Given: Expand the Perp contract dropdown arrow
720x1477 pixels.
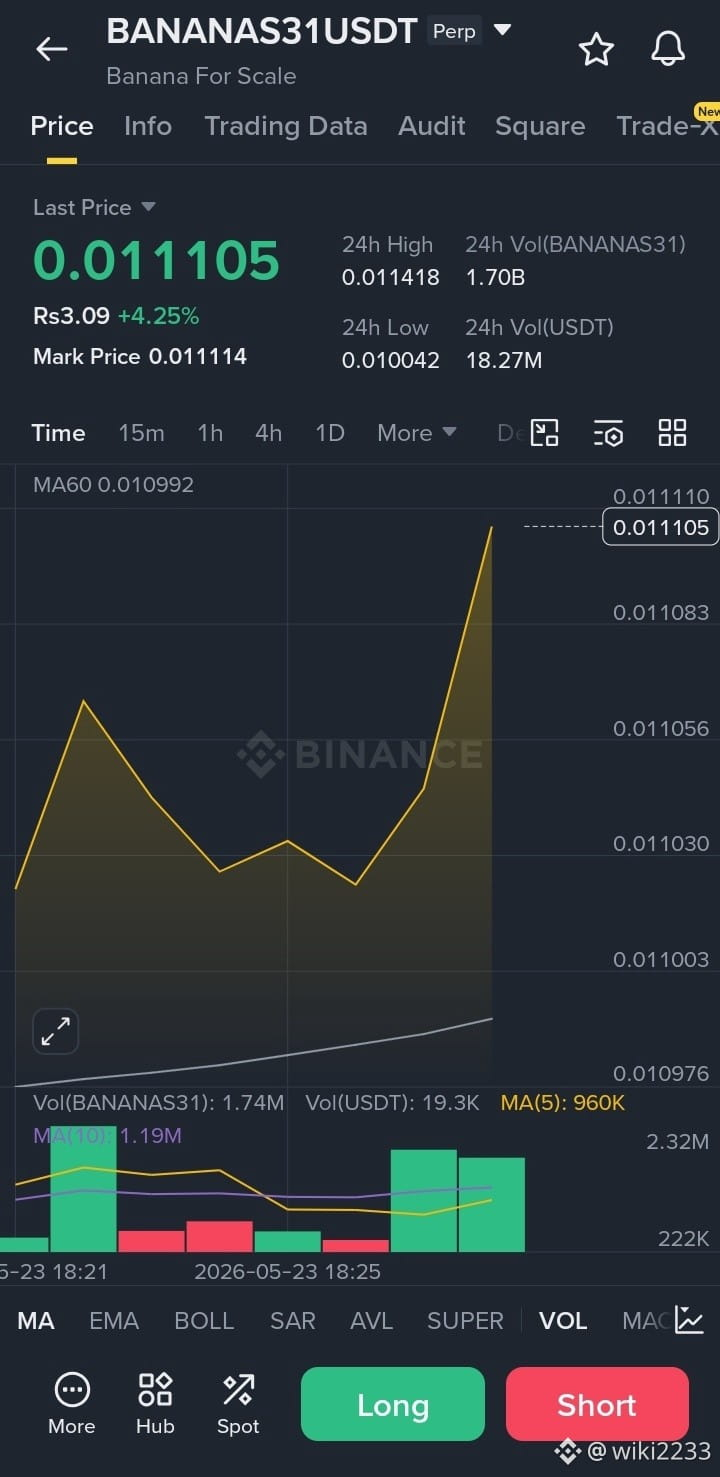Looking at the screenshot, I should 503,30.
